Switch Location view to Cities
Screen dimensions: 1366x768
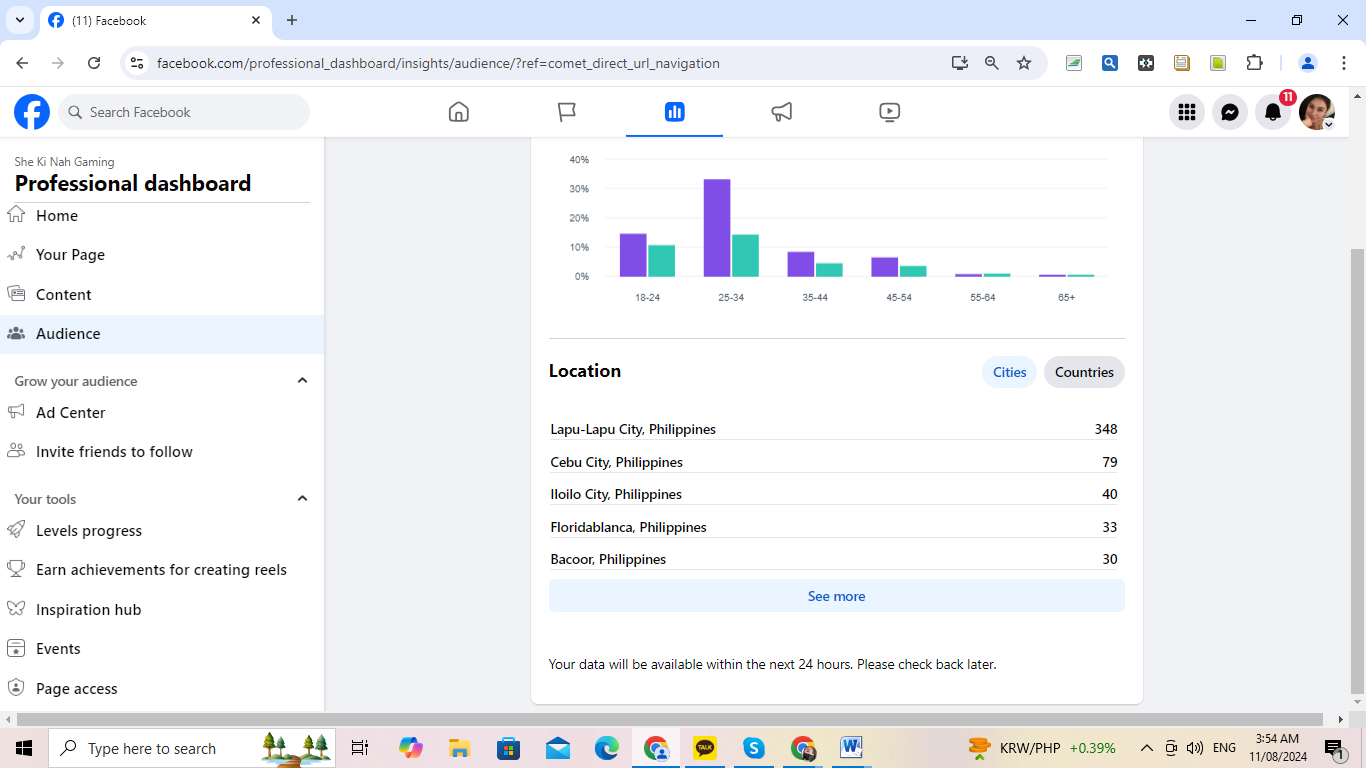tap(1009, 372)
